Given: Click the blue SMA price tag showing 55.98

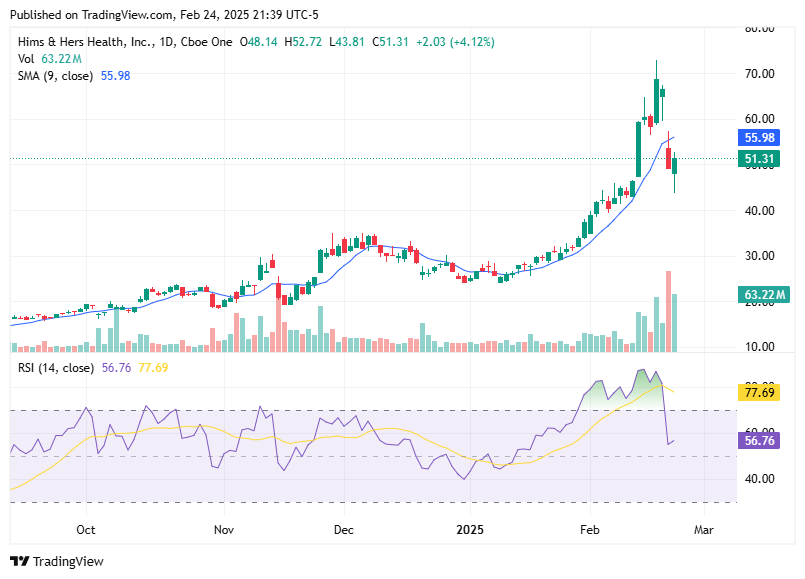Looking at the screenshot, I should coord(757,137).
